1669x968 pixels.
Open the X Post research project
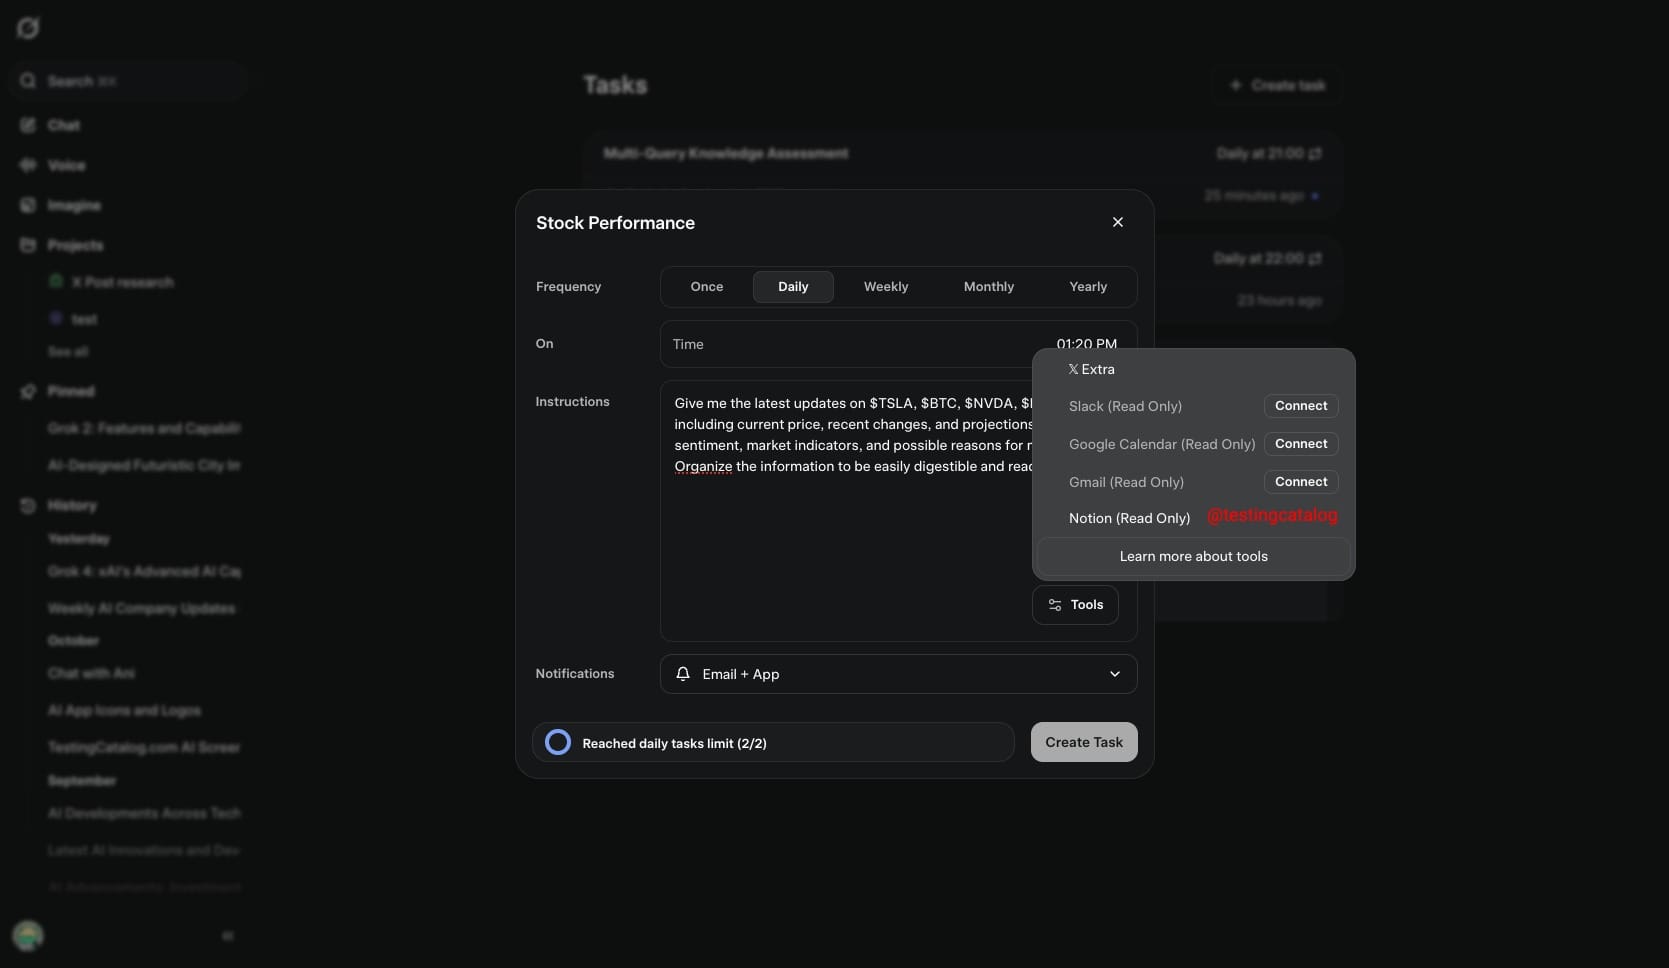pos(122,282)
